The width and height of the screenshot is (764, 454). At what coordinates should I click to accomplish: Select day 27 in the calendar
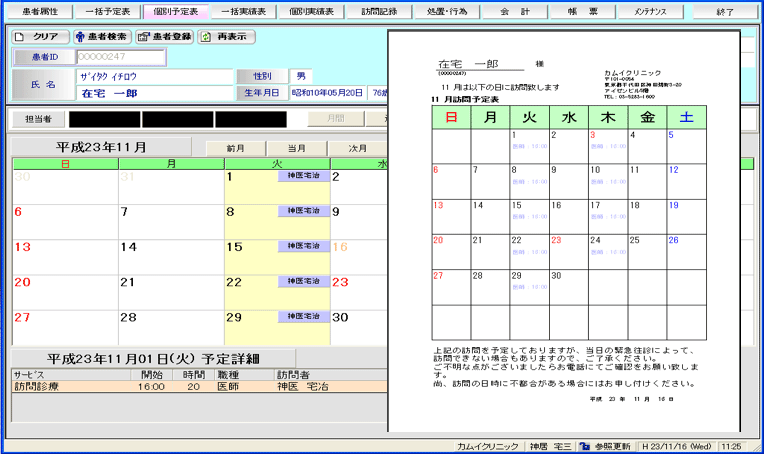[x=65, y=327]
